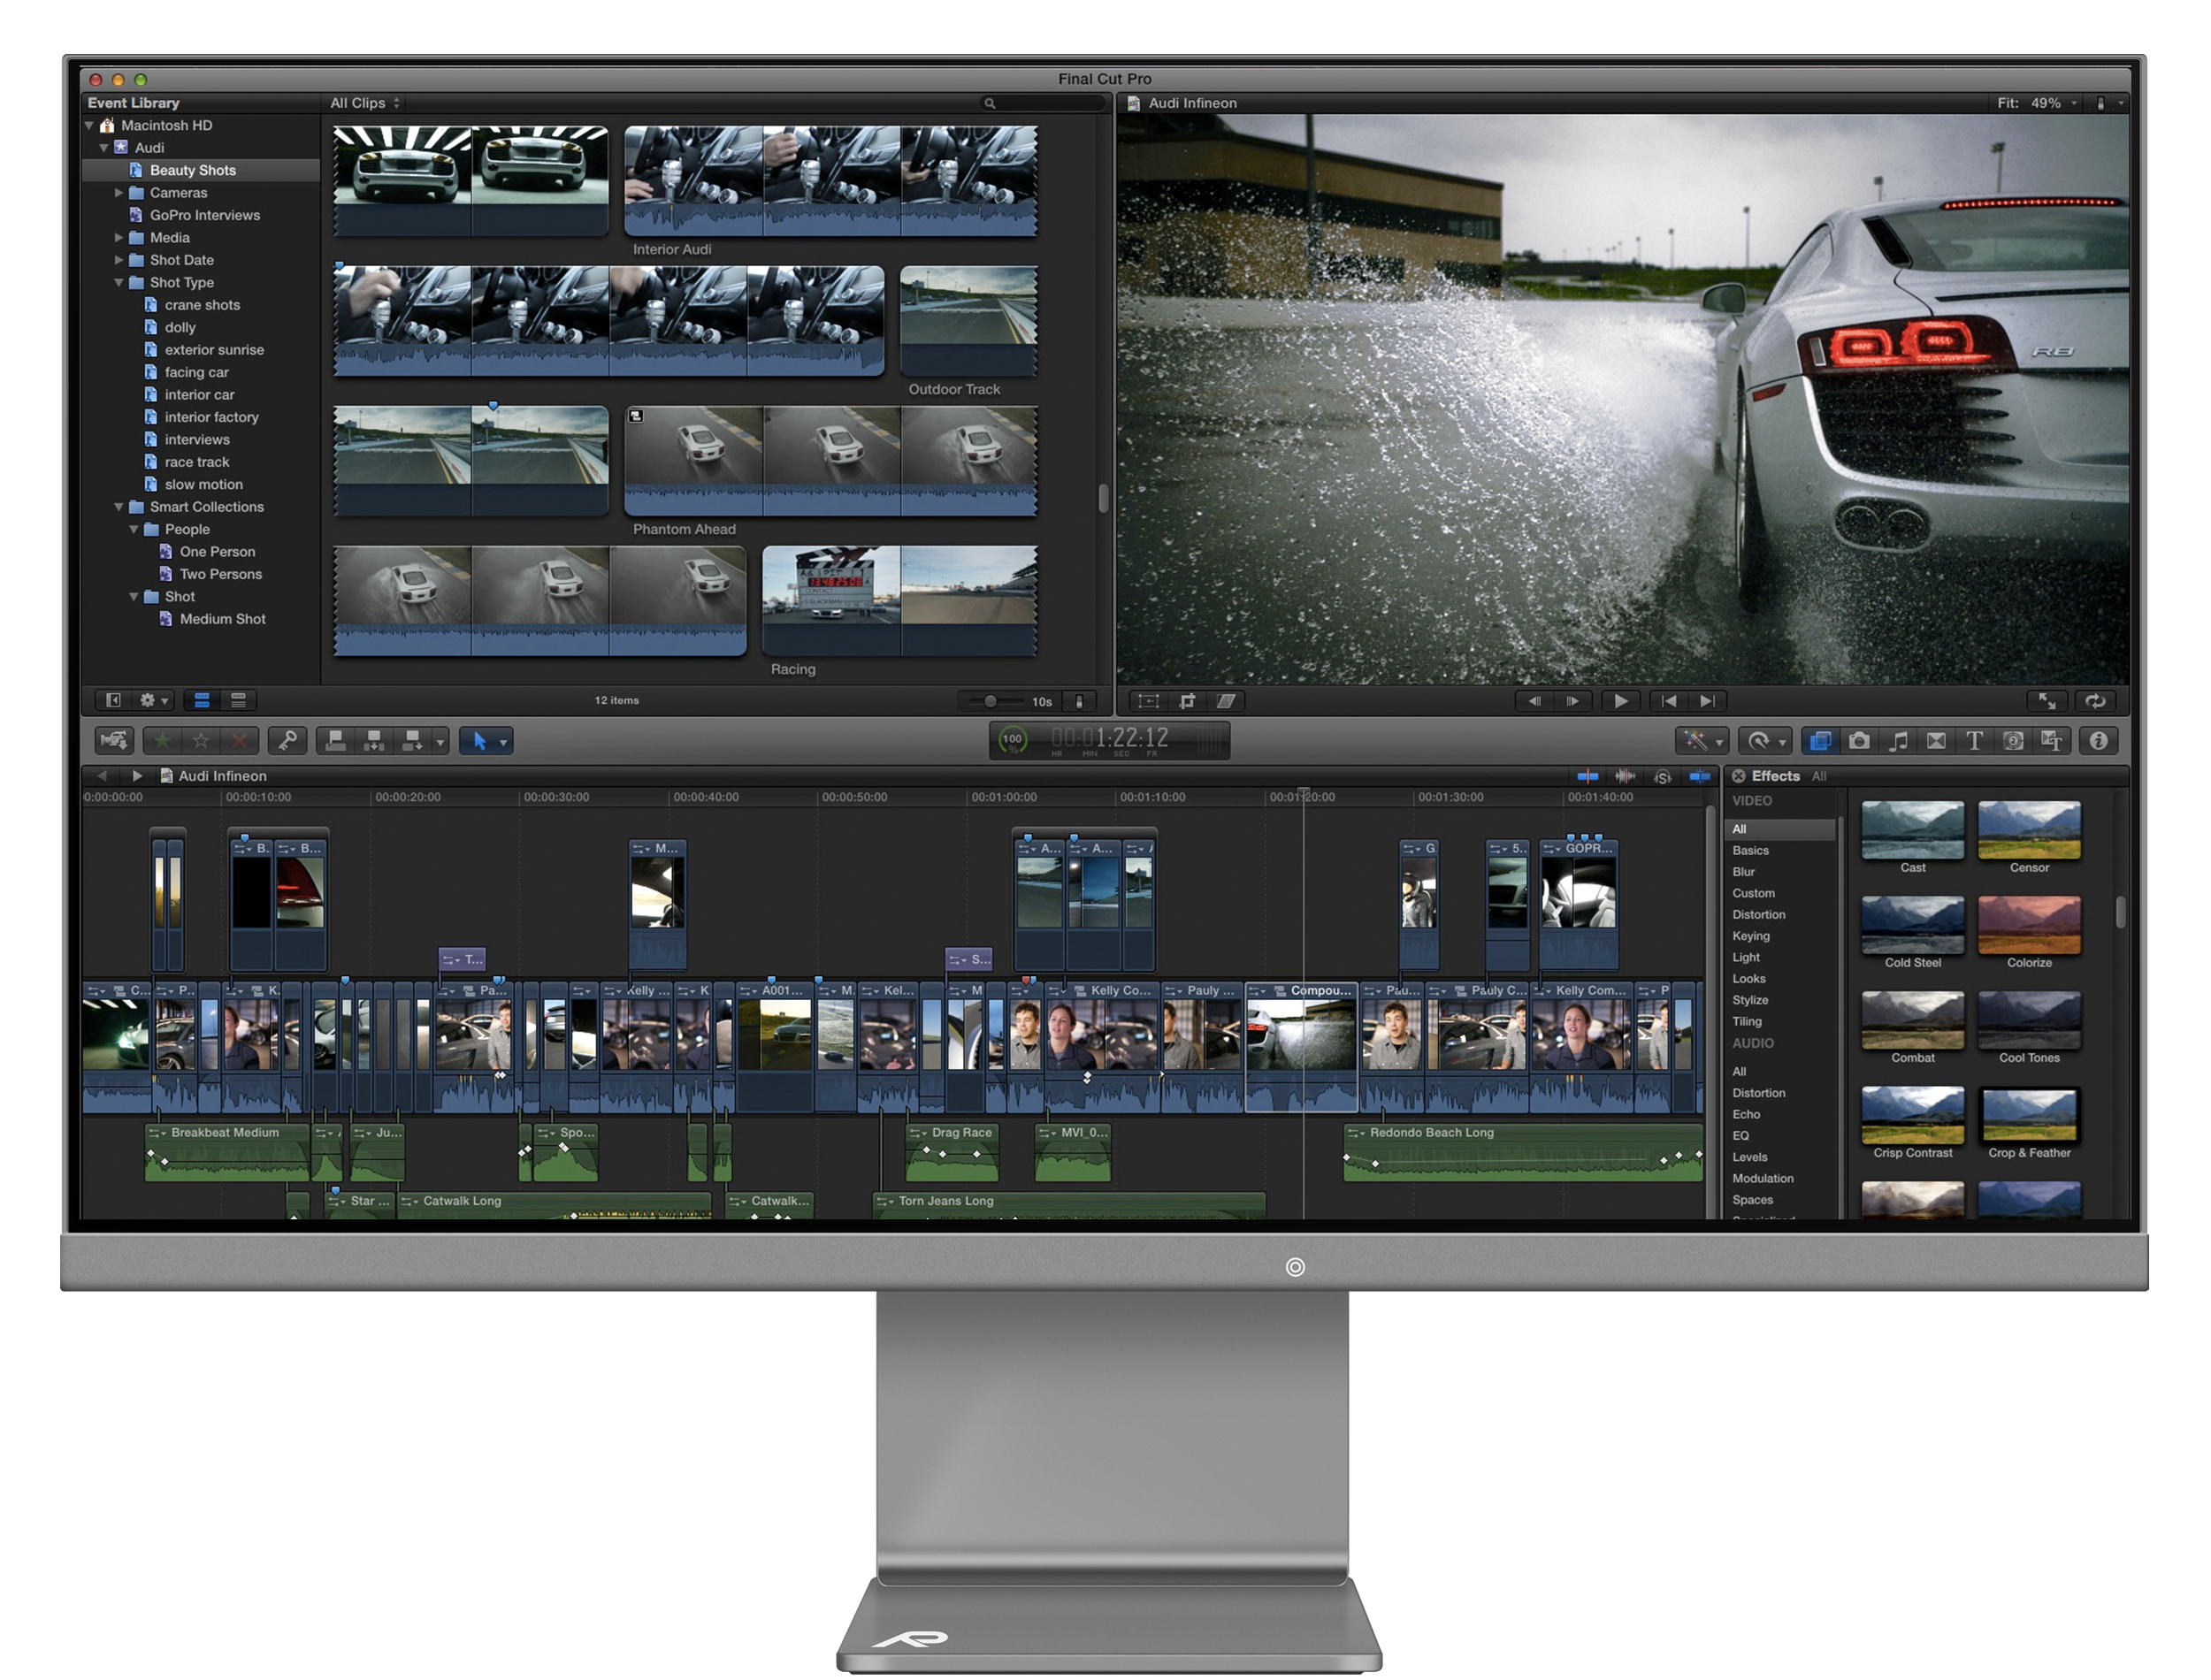Toggle video skimming in the timeline
The height and width of the screenshot is (1680, 2211).
1588,776
